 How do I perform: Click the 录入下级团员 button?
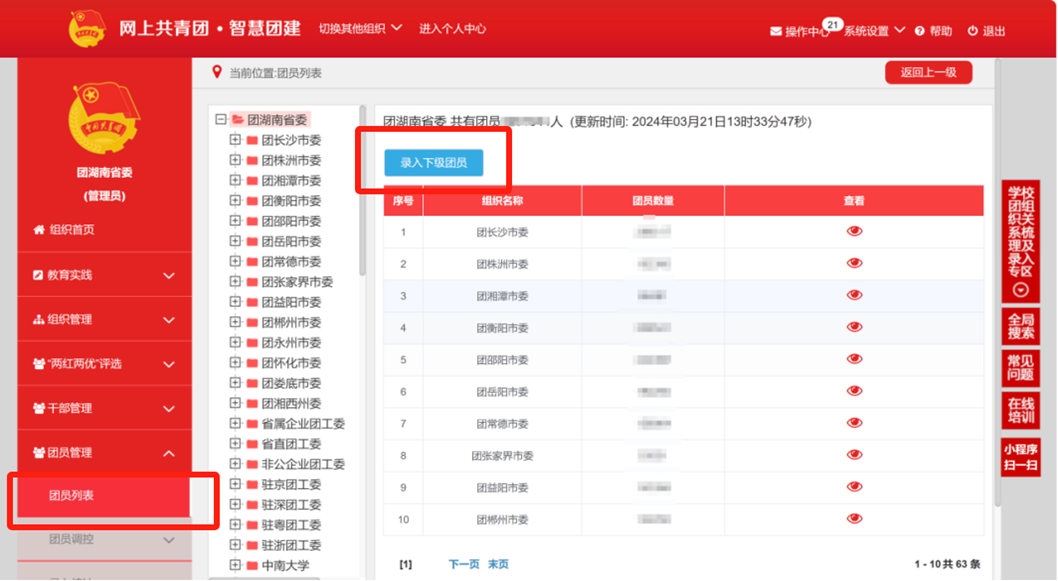[434, 163]
